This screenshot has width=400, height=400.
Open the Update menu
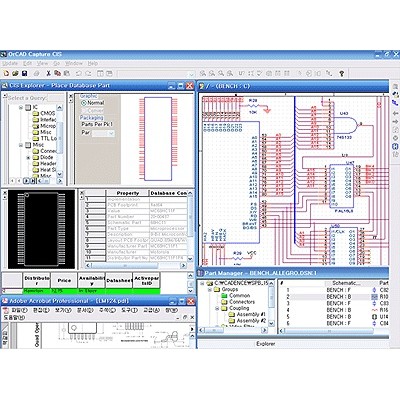tap(10, 63)
